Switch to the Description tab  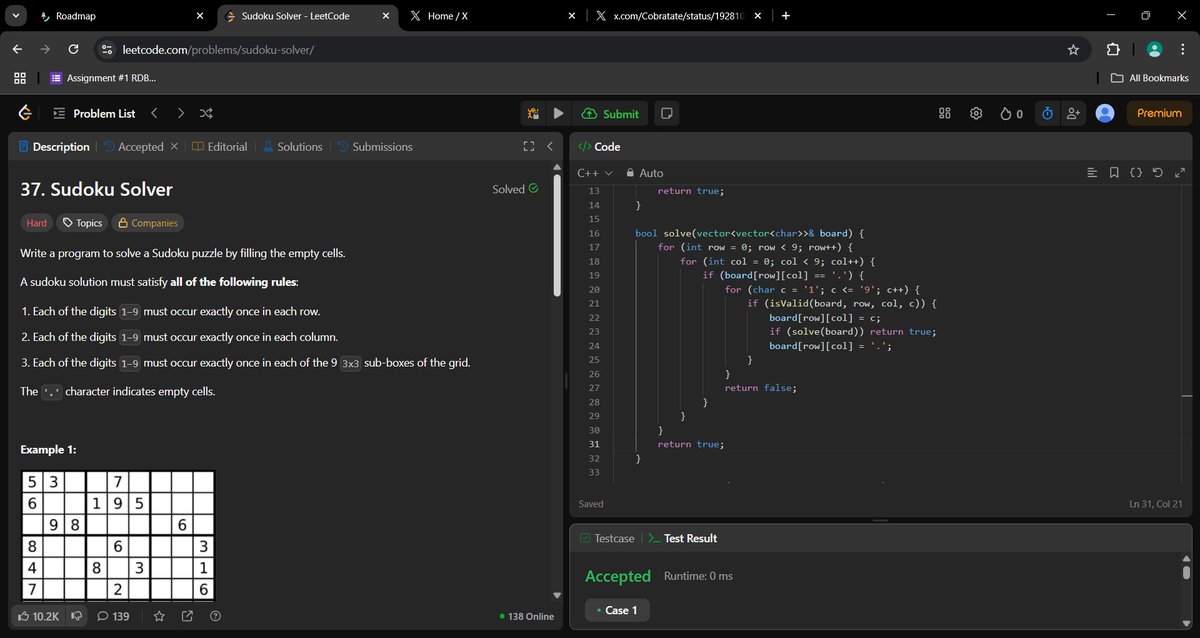[x=54, y=146]
